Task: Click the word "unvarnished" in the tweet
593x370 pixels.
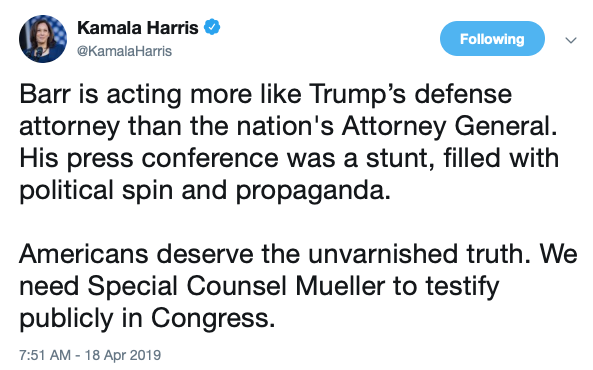Action: (x=383, y=253)
